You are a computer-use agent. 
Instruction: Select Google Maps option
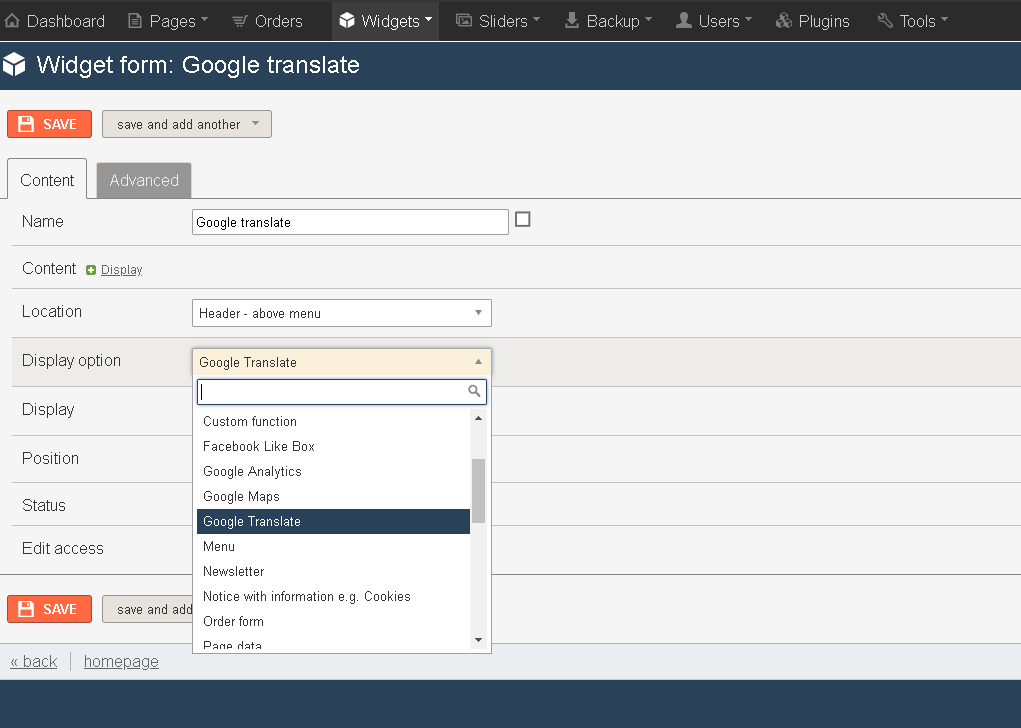click(333, 496)
